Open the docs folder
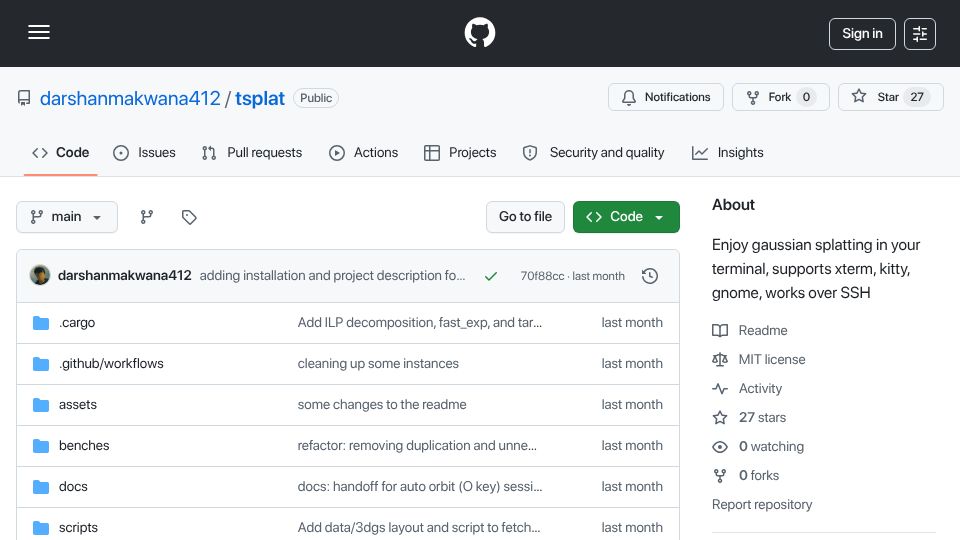The width and height of the screenshot is (960, 540). [x=73, y=487]
